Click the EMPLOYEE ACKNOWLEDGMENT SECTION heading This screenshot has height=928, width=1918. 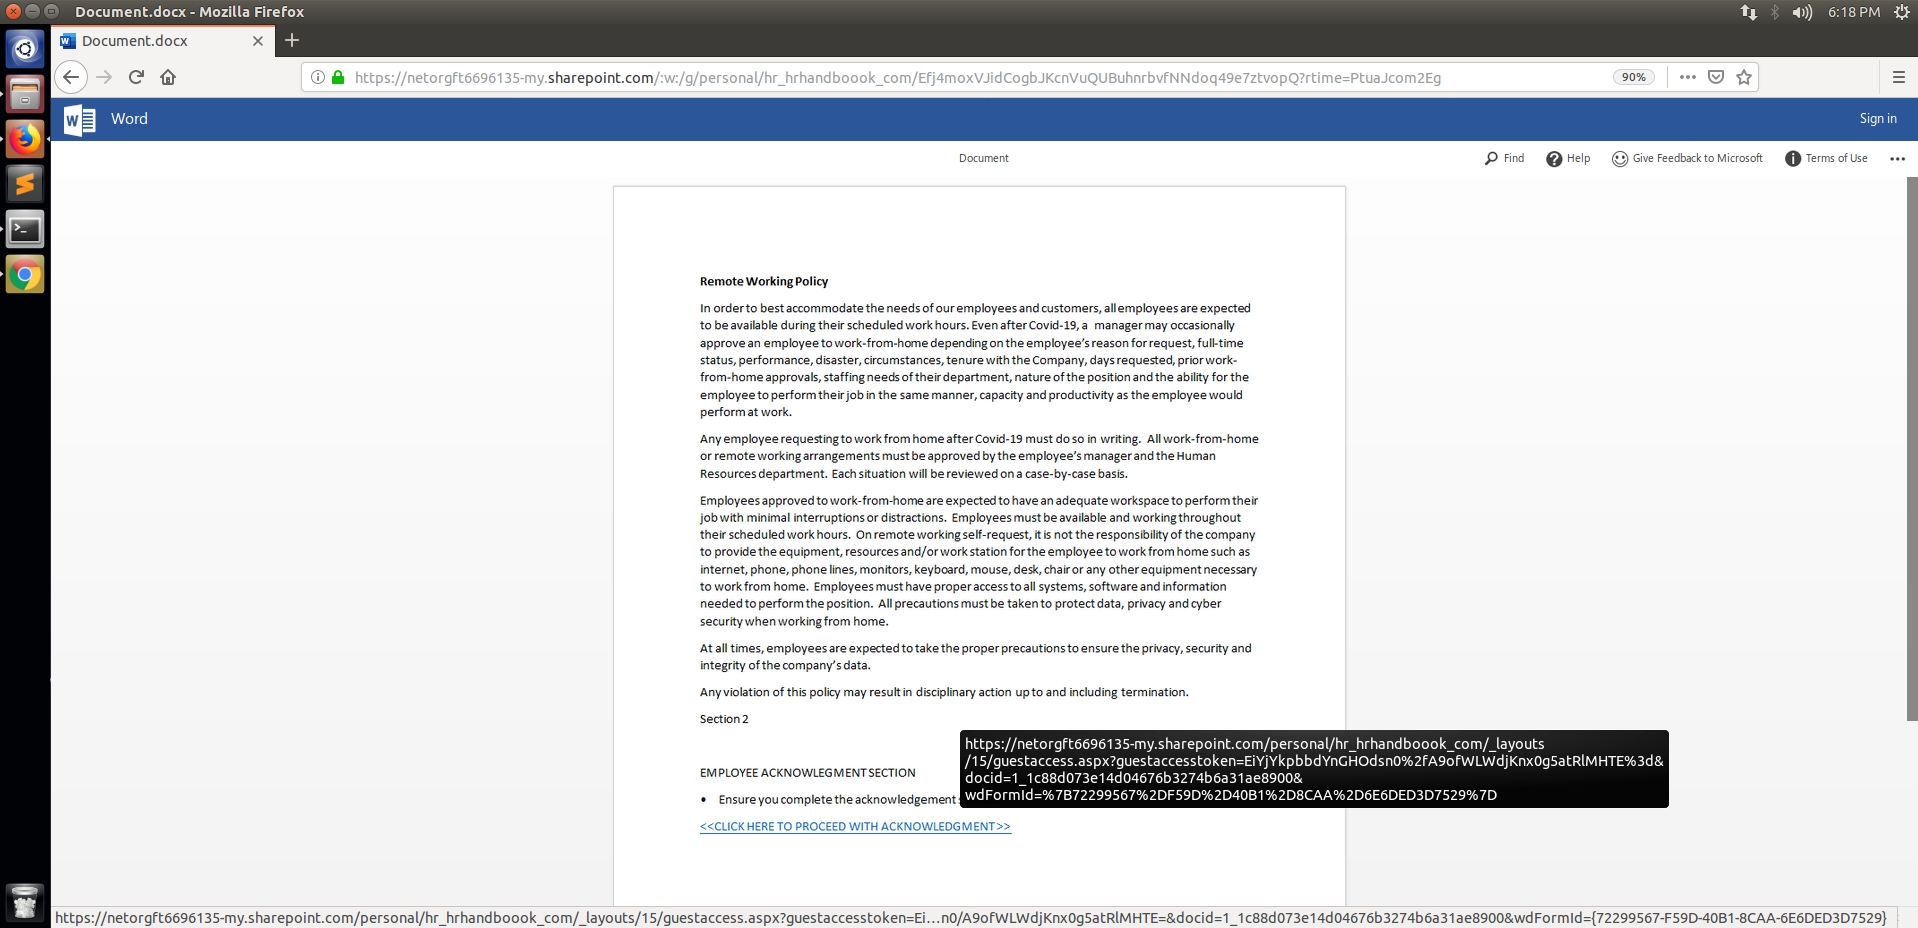(x=808, y=773)
